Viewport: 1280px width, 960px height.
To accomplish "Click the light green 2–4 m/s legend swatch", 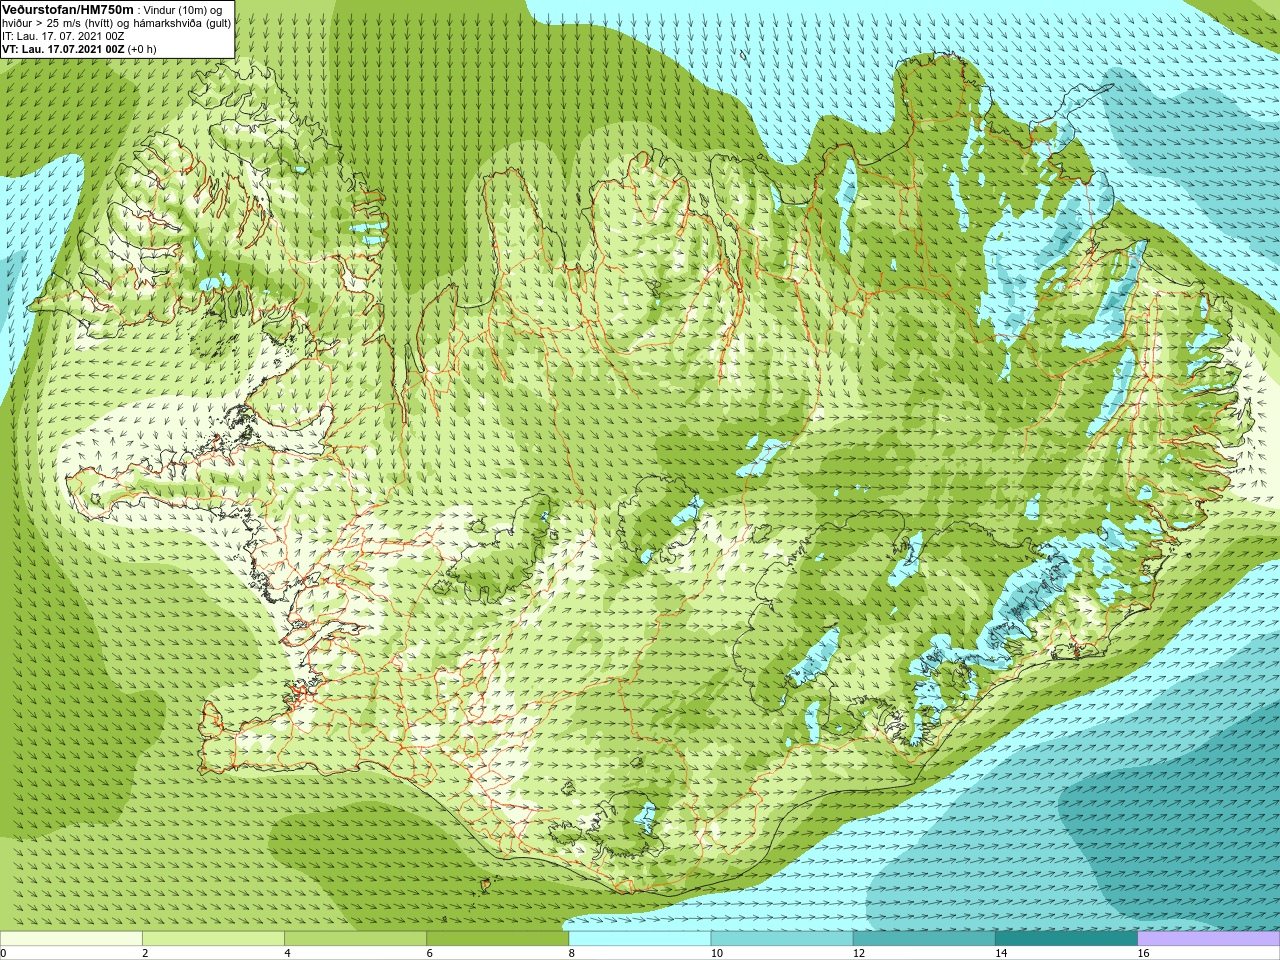I will click(213, 939).
